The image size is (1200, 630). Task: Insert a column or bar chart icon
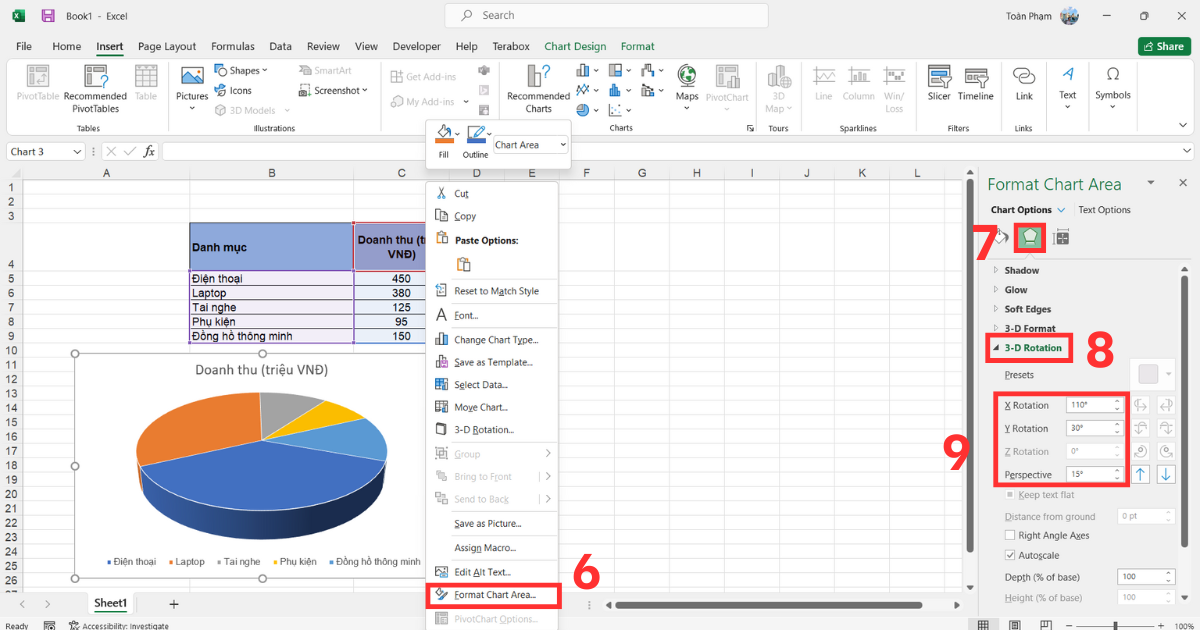pyautogui.click(x=584, y=70)
